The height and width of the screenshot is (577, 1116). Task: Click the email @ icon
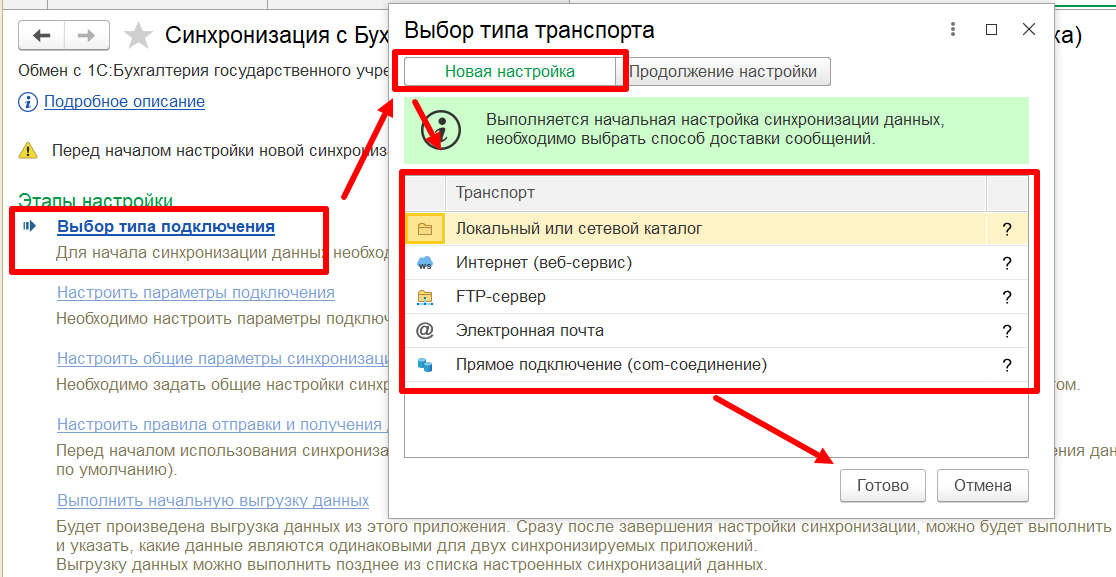click(425, 331)
